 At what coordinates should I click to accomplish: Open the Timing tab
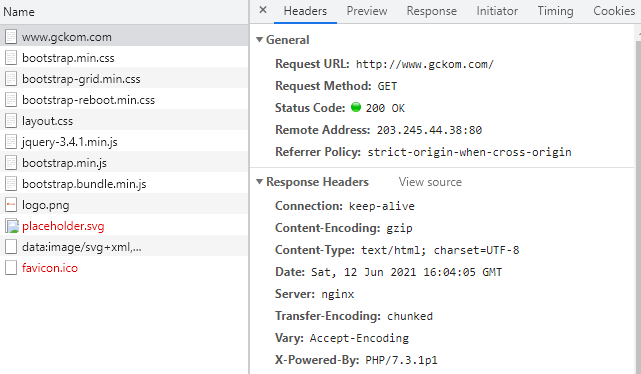pyautogui.click(x=555, y=11)
